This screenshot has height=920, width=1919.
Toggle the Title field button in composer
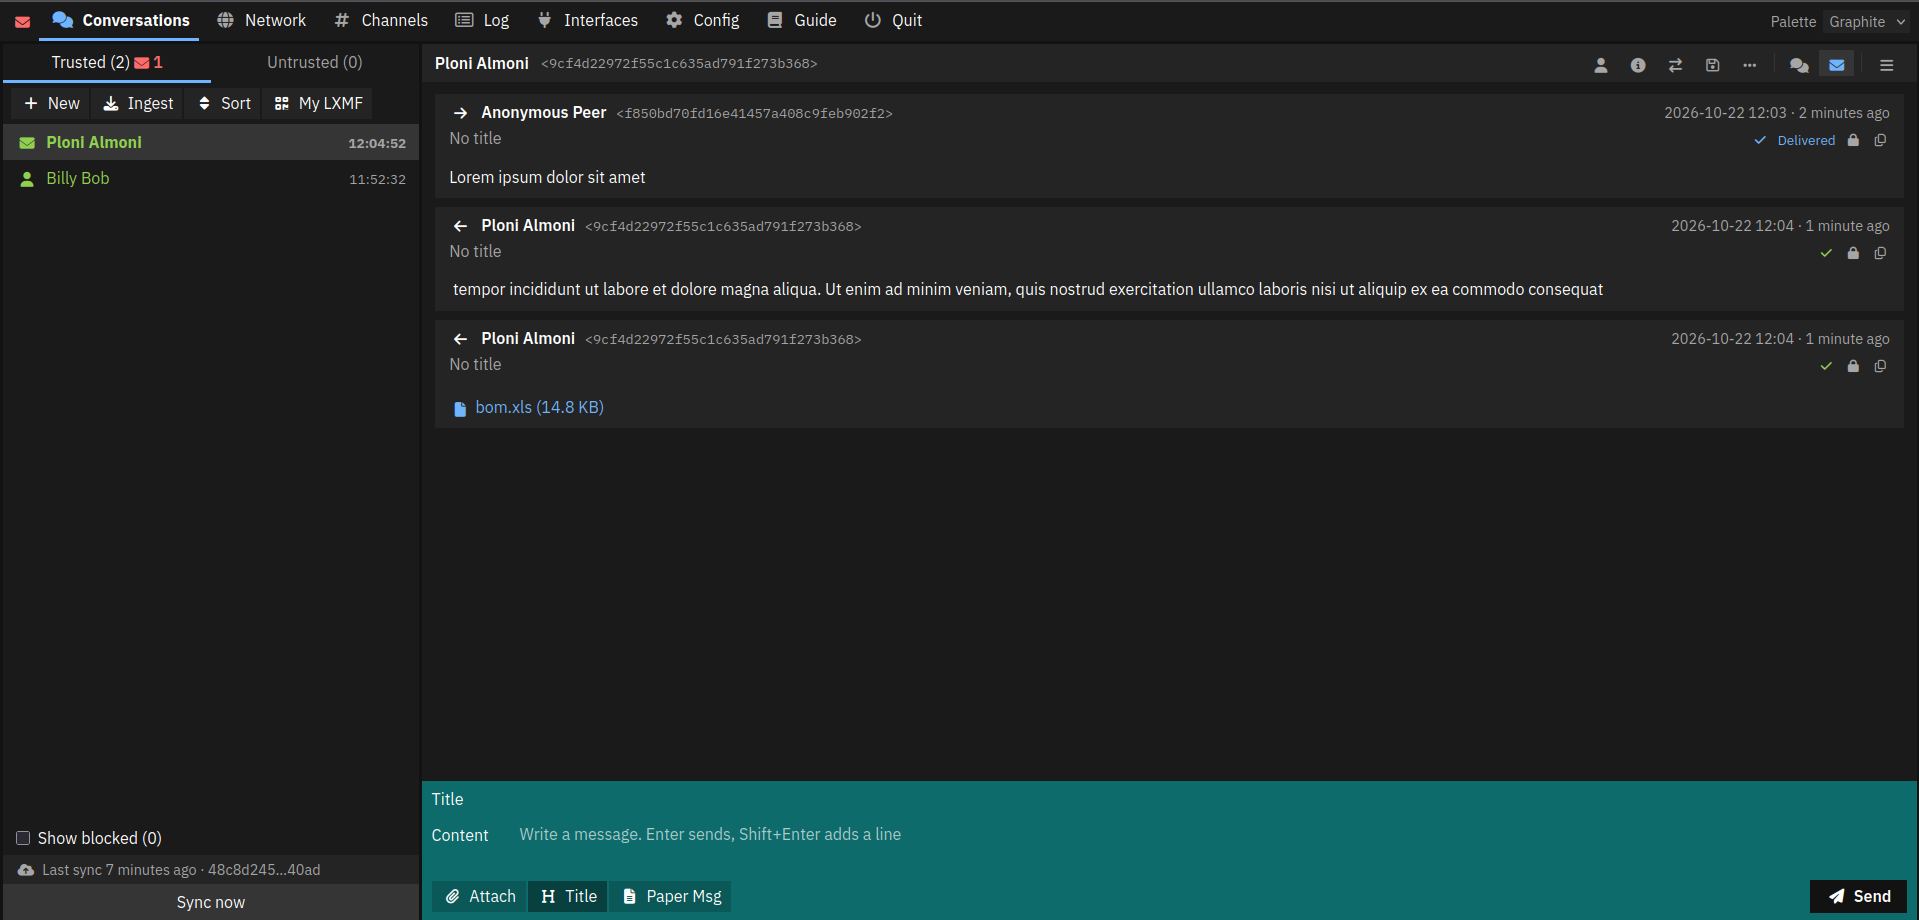(x=569, y=896)
